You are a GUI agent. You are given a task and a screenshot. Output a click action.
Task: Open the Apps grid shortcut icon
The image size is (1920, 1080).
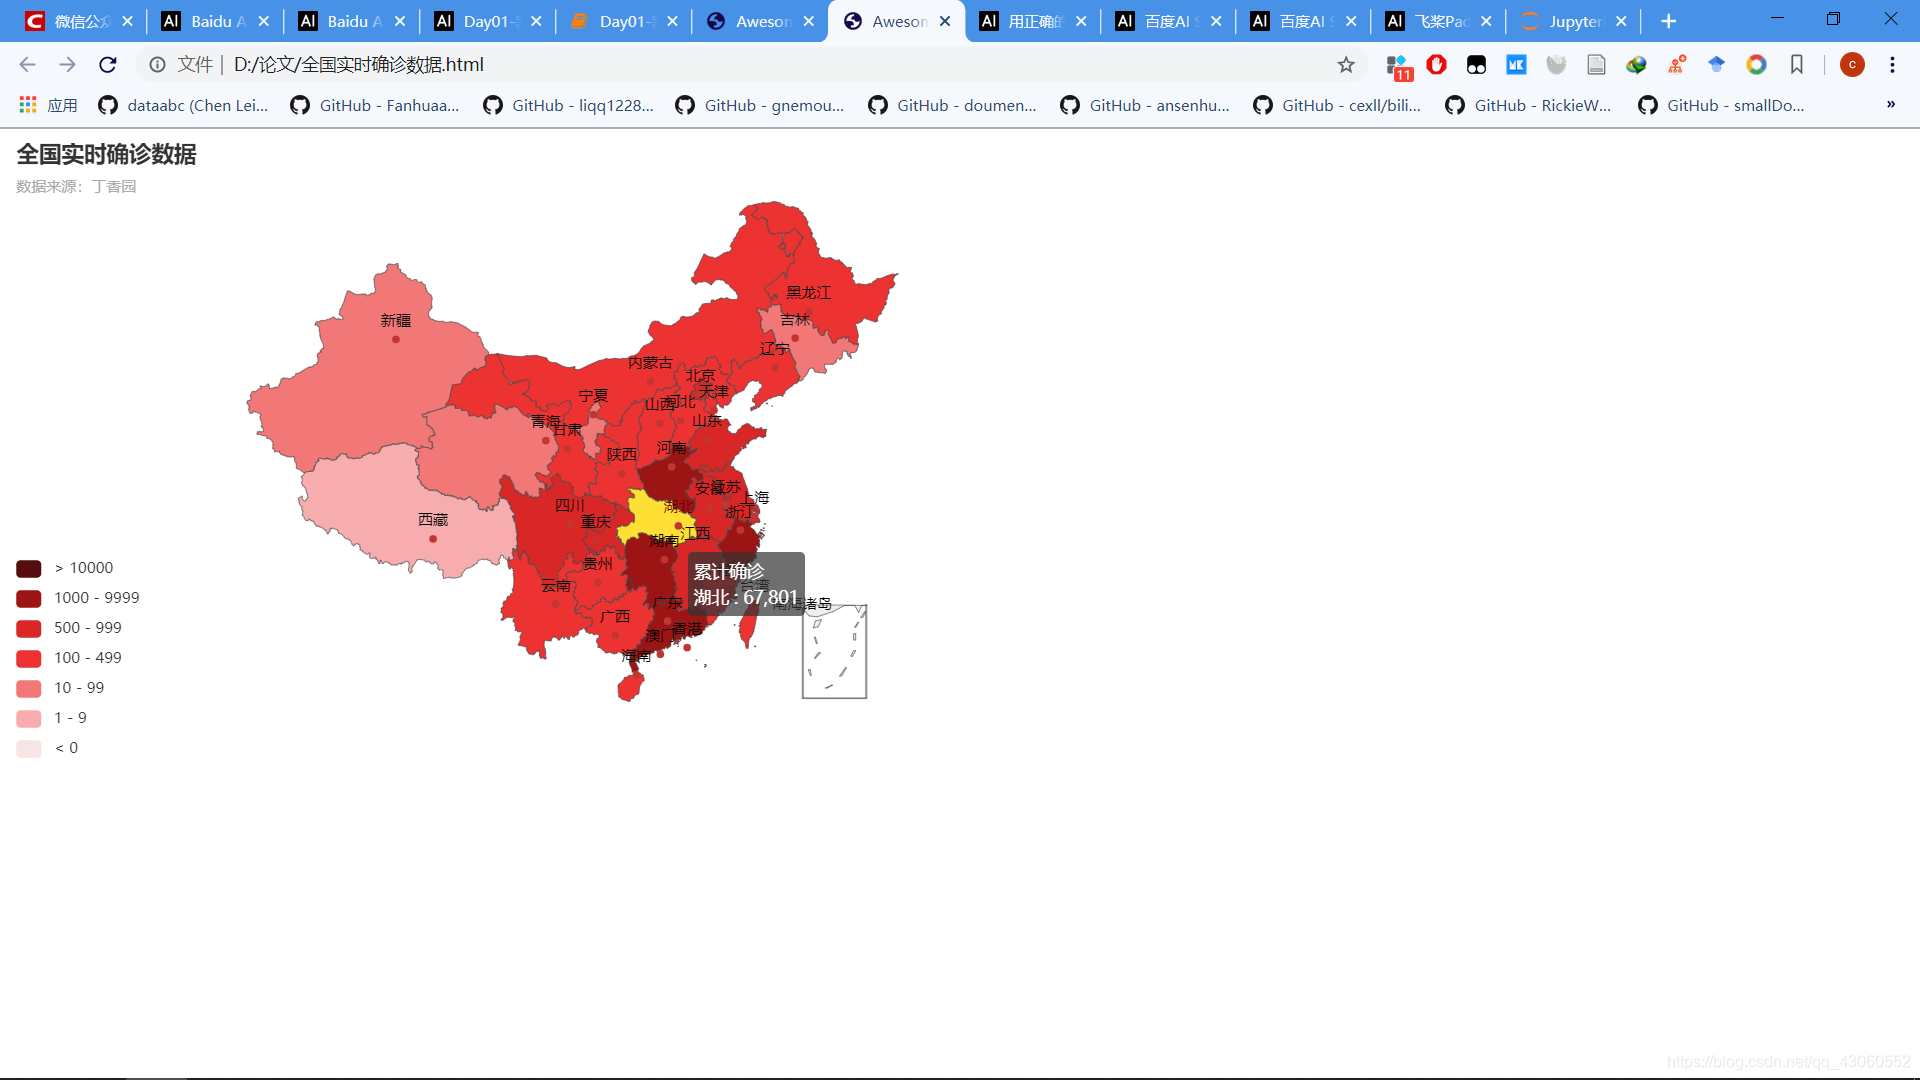[28, 105]
